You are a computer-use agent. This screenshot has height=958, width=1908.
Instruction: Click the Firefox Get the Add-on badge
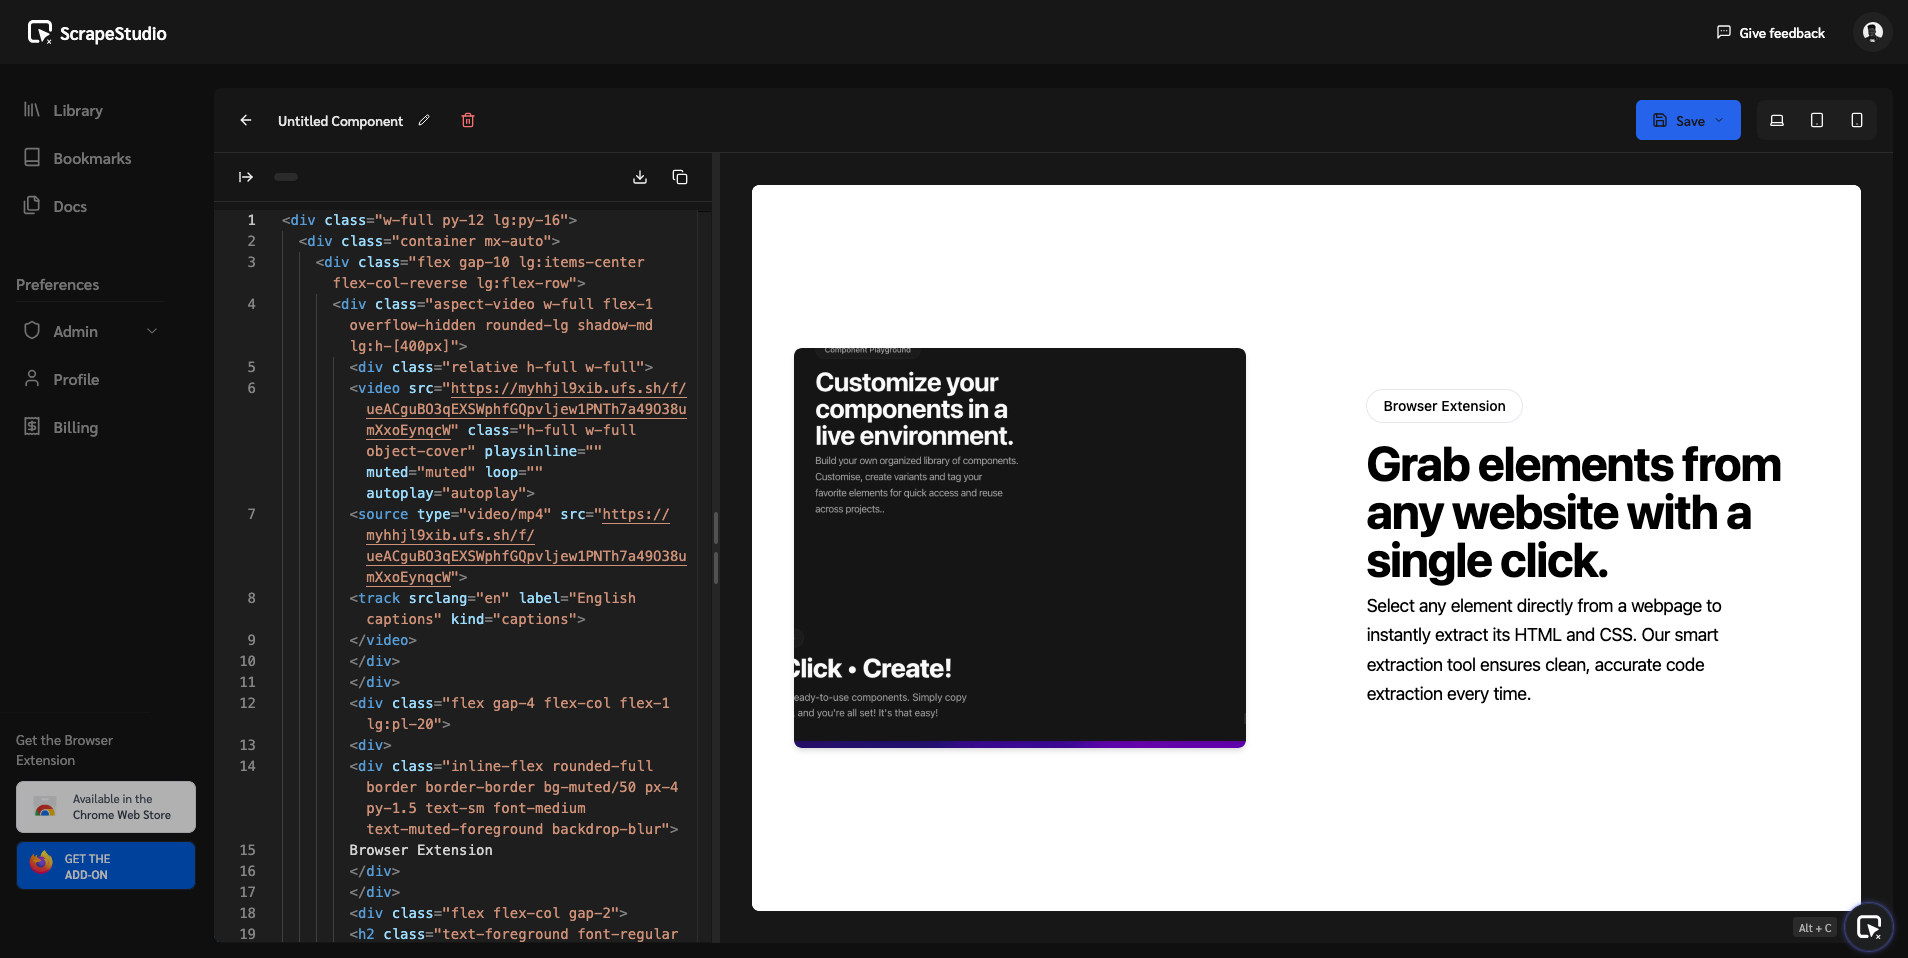click(x=106, y=866)
